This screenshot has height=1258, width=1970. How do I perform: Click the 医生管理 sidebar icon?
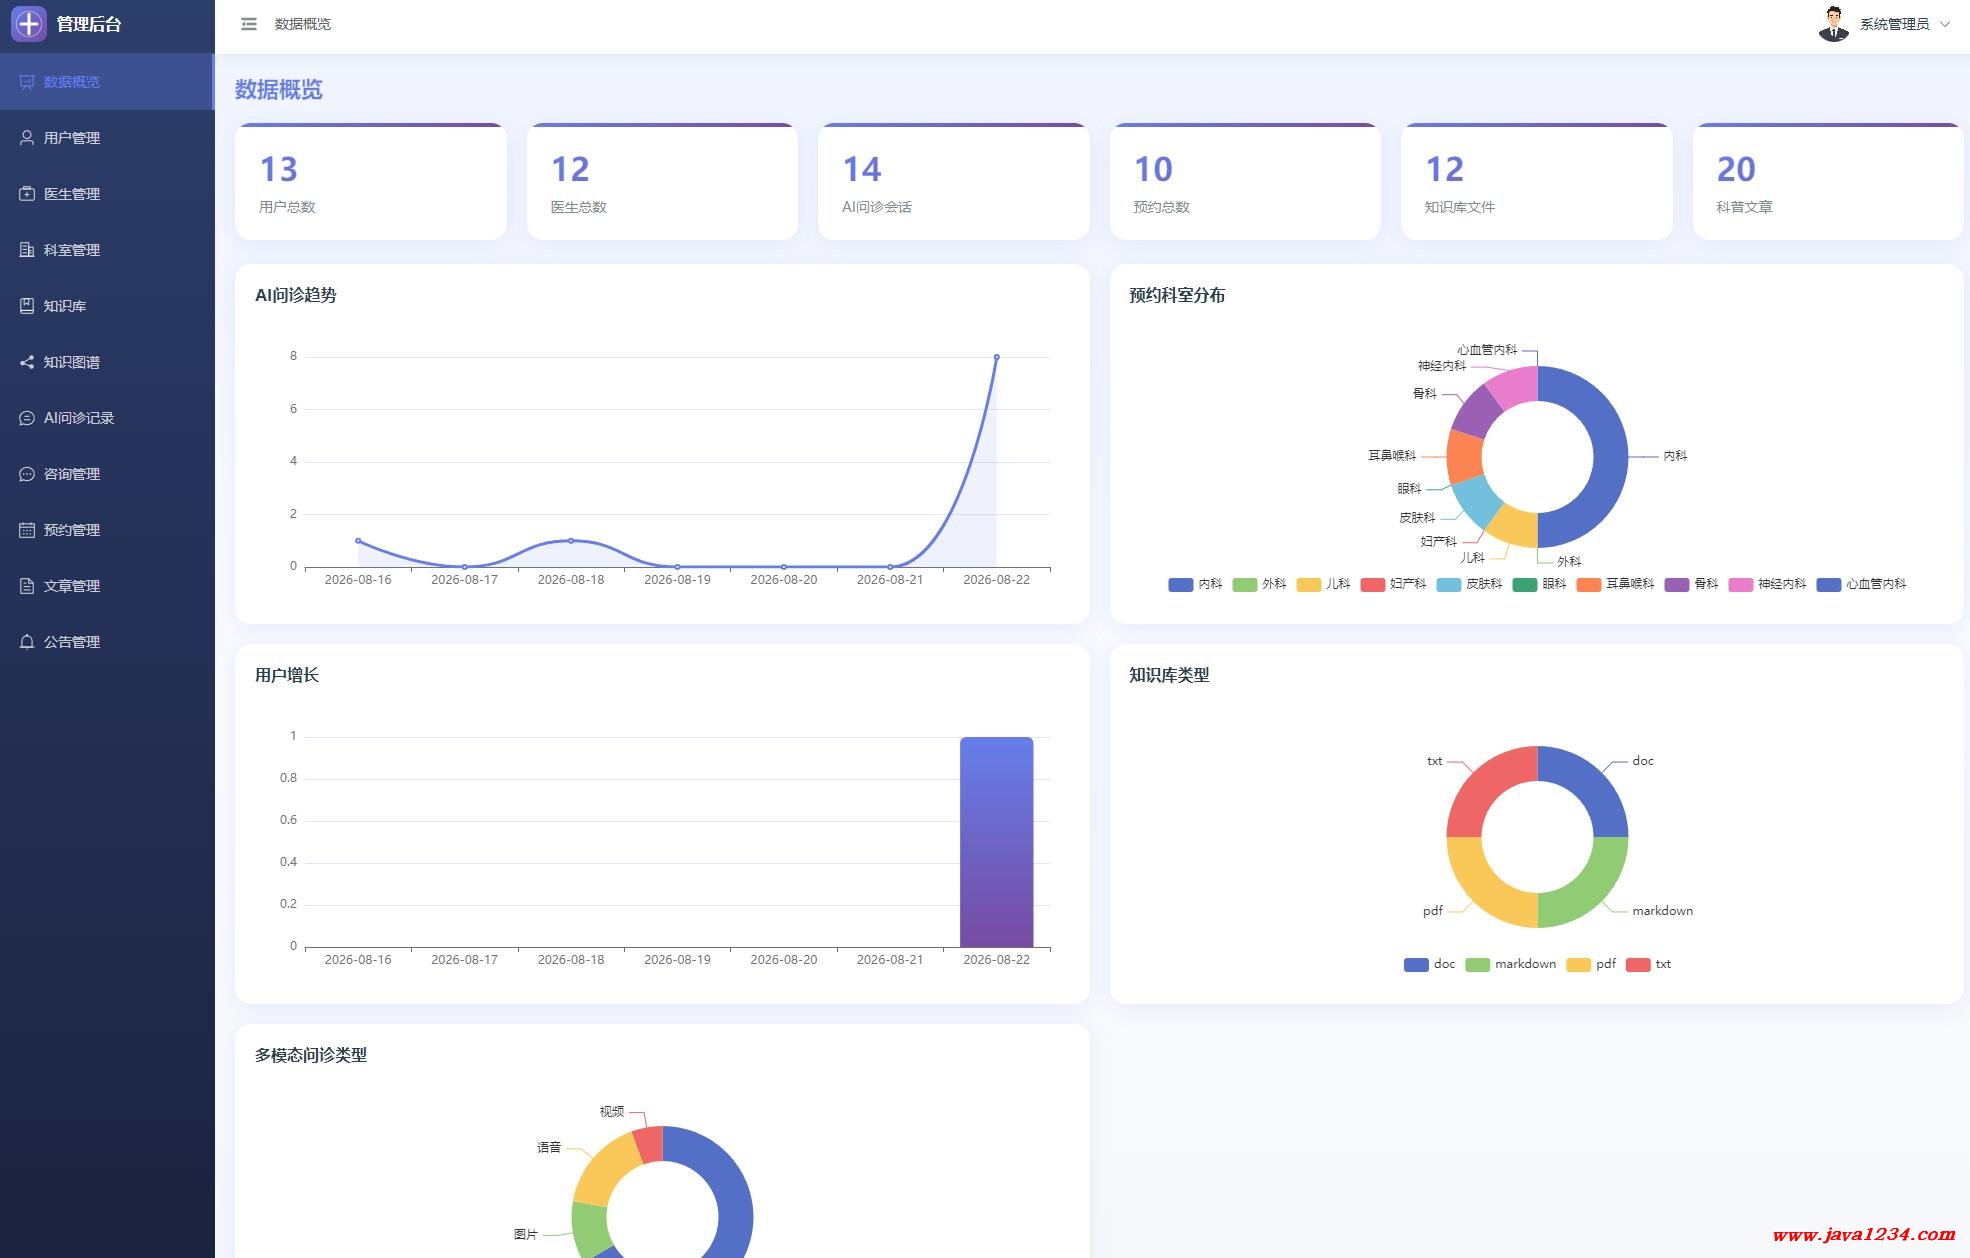pyautogui.click(x=27, y=194)
